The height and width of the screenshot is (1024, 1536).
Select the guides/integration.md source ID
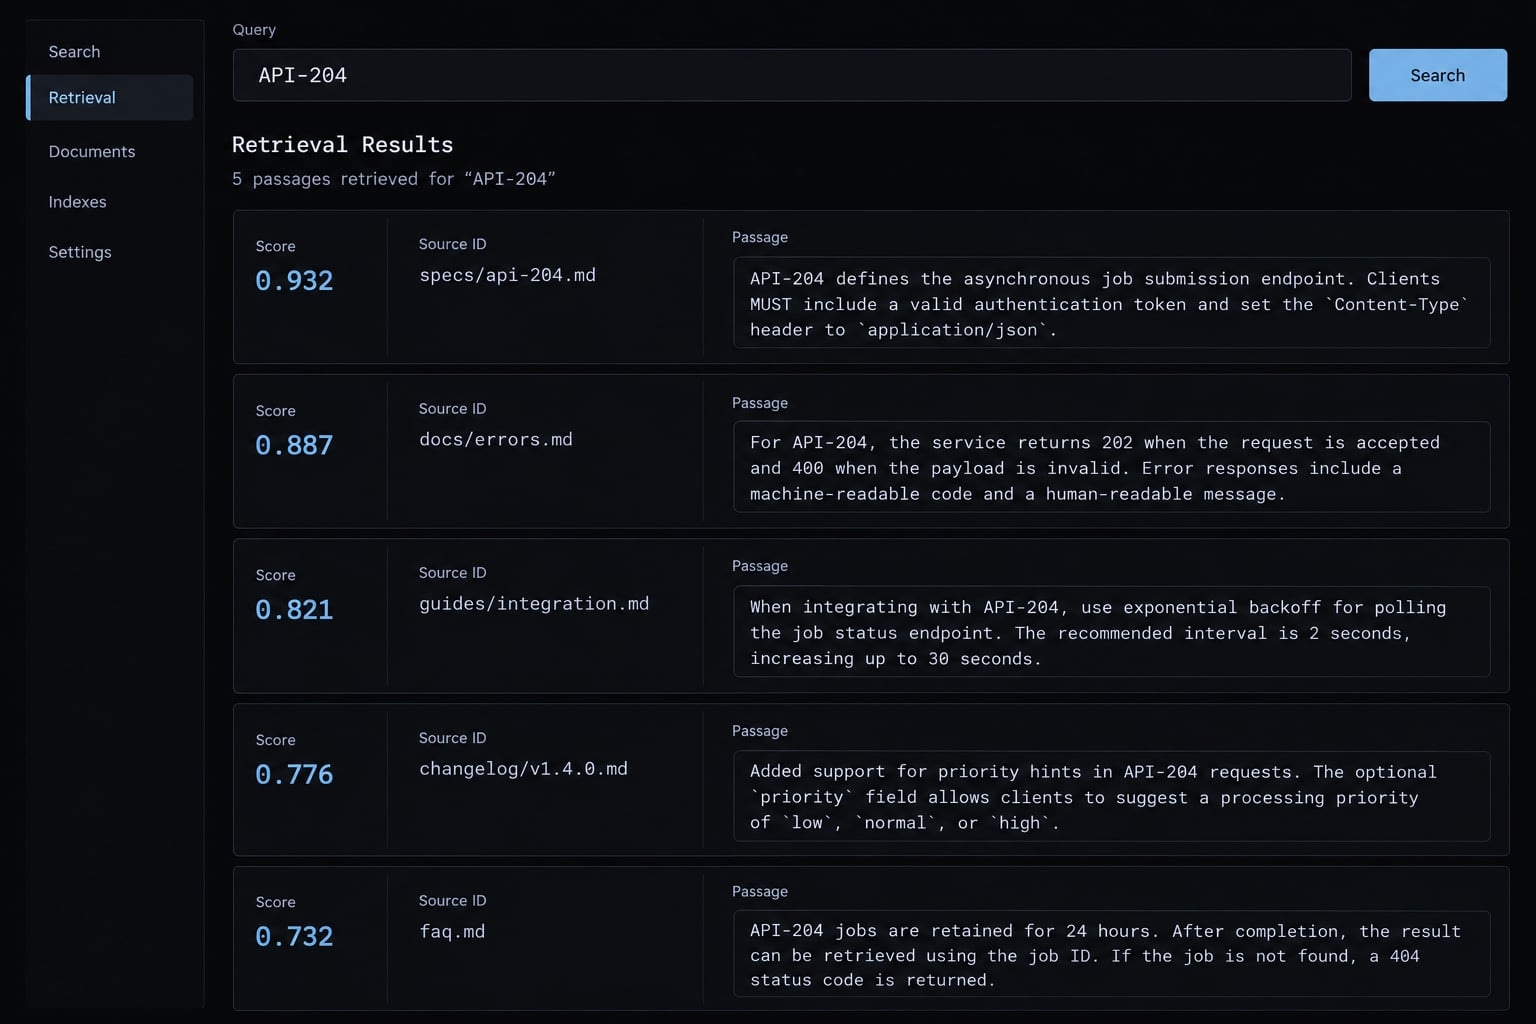pos(534,604)
